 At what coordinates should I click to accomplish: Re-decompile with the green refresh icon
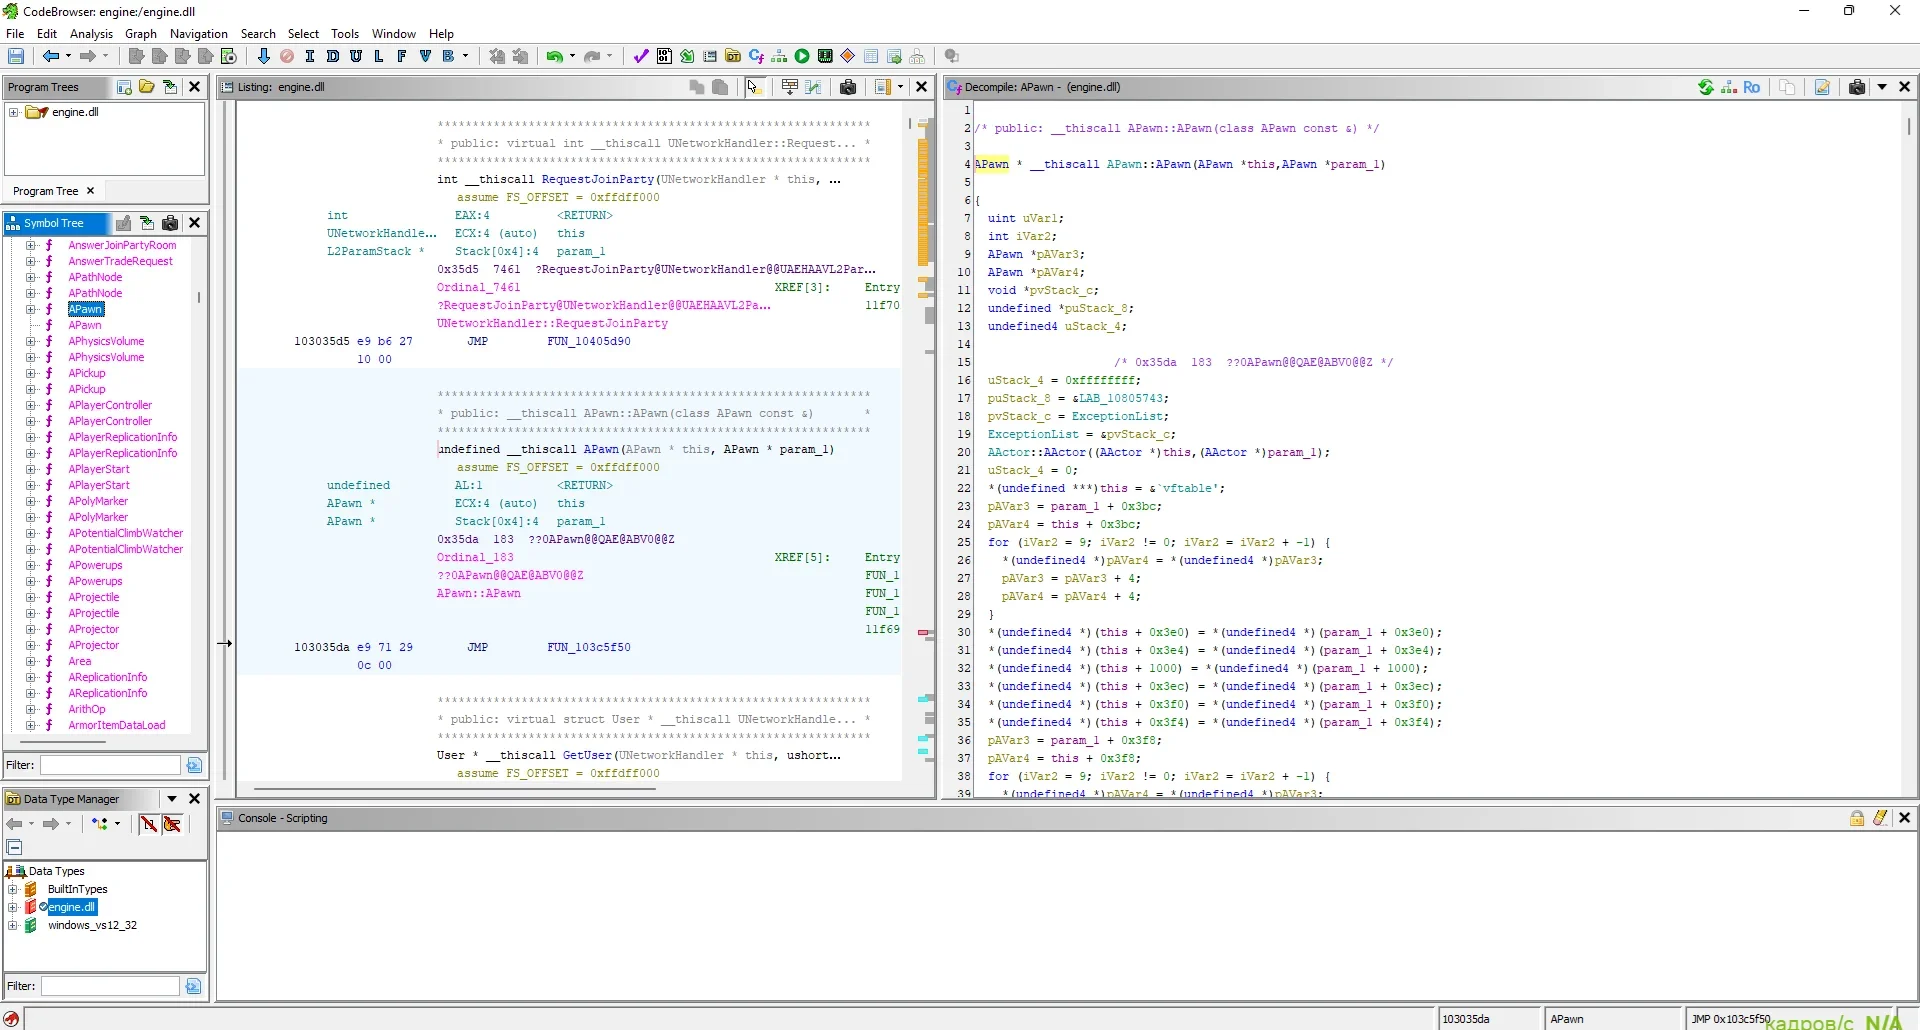(x=1706, y=87)
